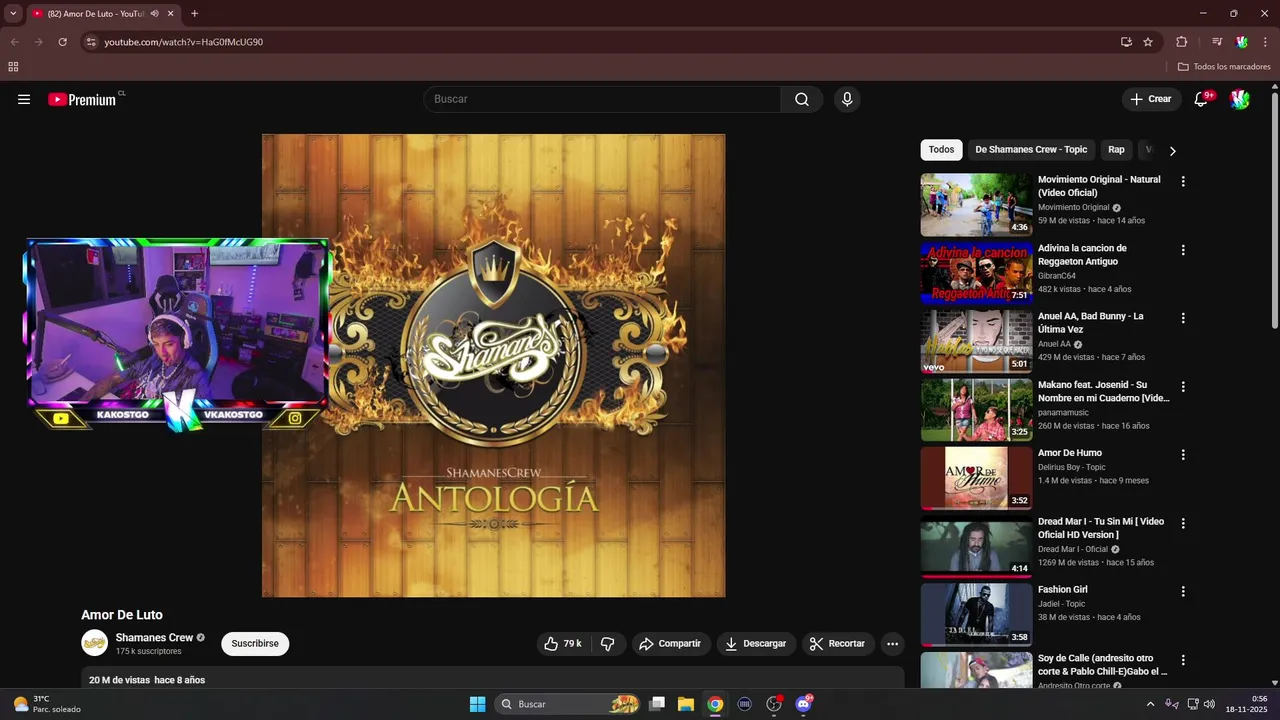Open options for Adivina la cancion video
Screen dimensions: 1280x720
pos(1183,250)
